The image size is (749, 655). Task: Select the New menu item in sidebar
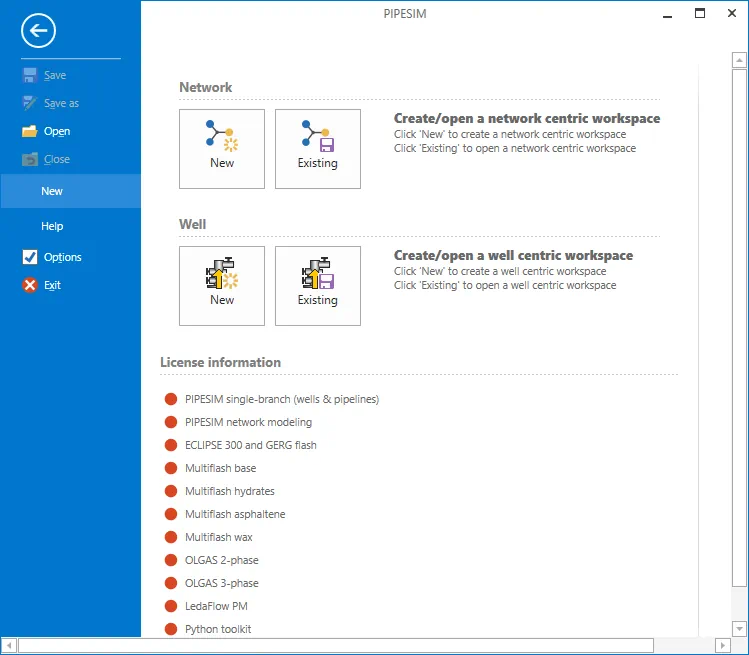point(71,191)
